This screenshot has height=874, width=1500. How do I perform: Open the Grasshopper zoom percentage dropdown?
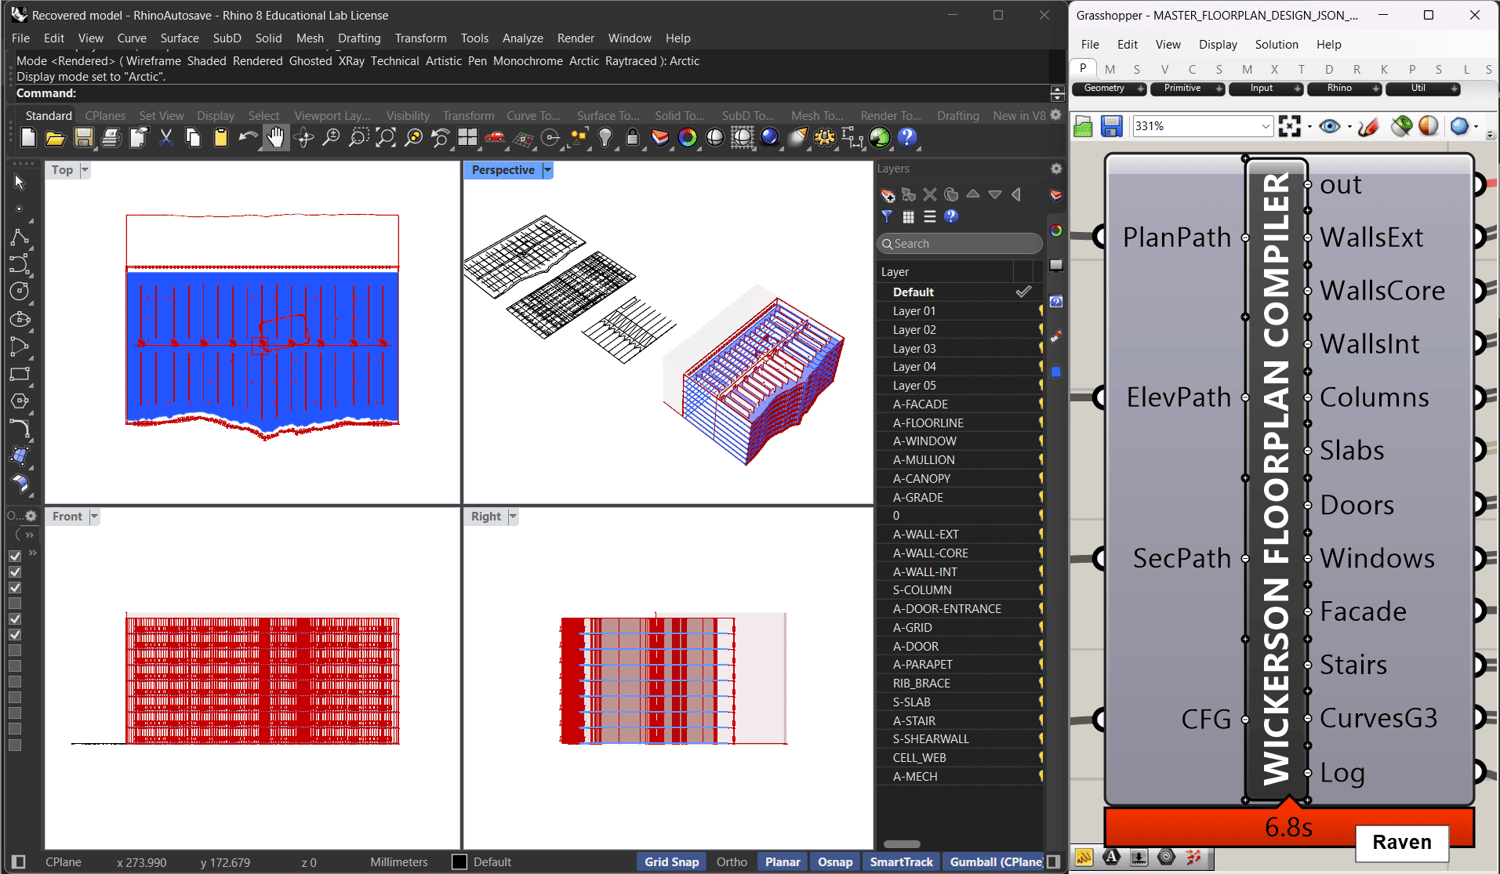point(1265,126)
